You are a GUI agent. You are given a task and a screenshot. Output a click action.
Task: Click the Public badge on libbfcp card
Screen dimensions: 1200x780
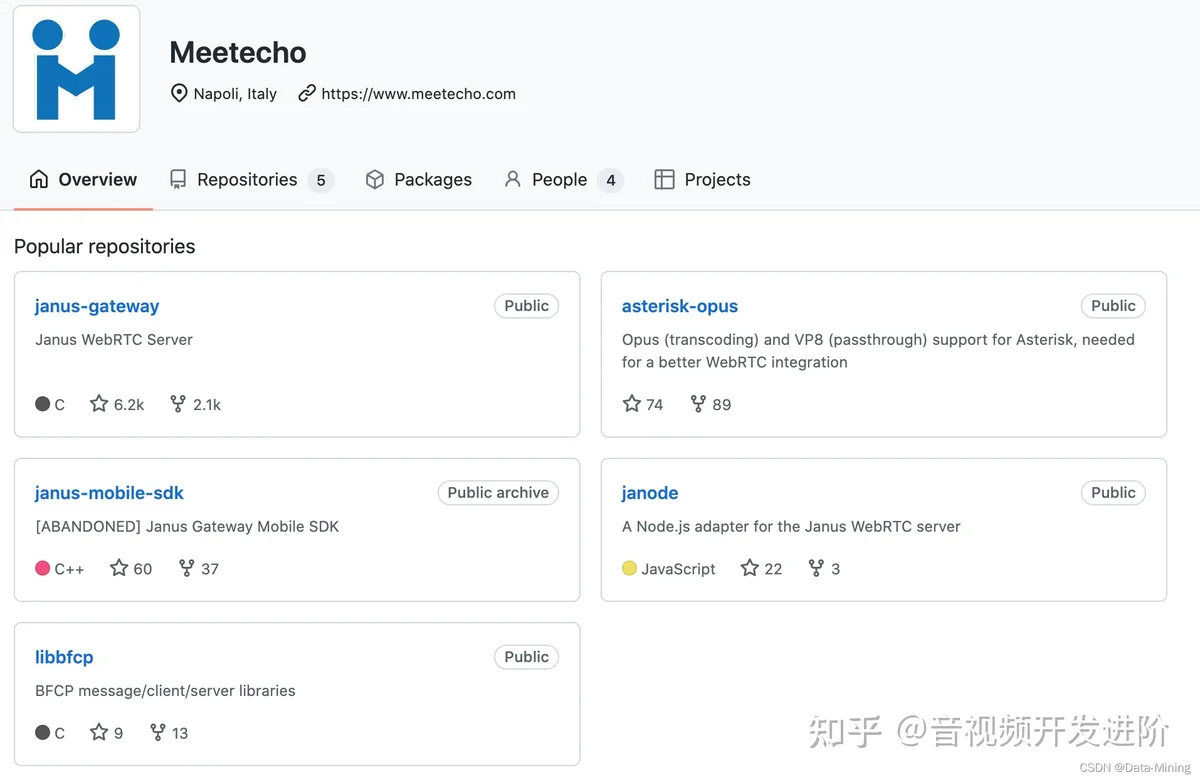pyautogui.click(x=526, y=657)
